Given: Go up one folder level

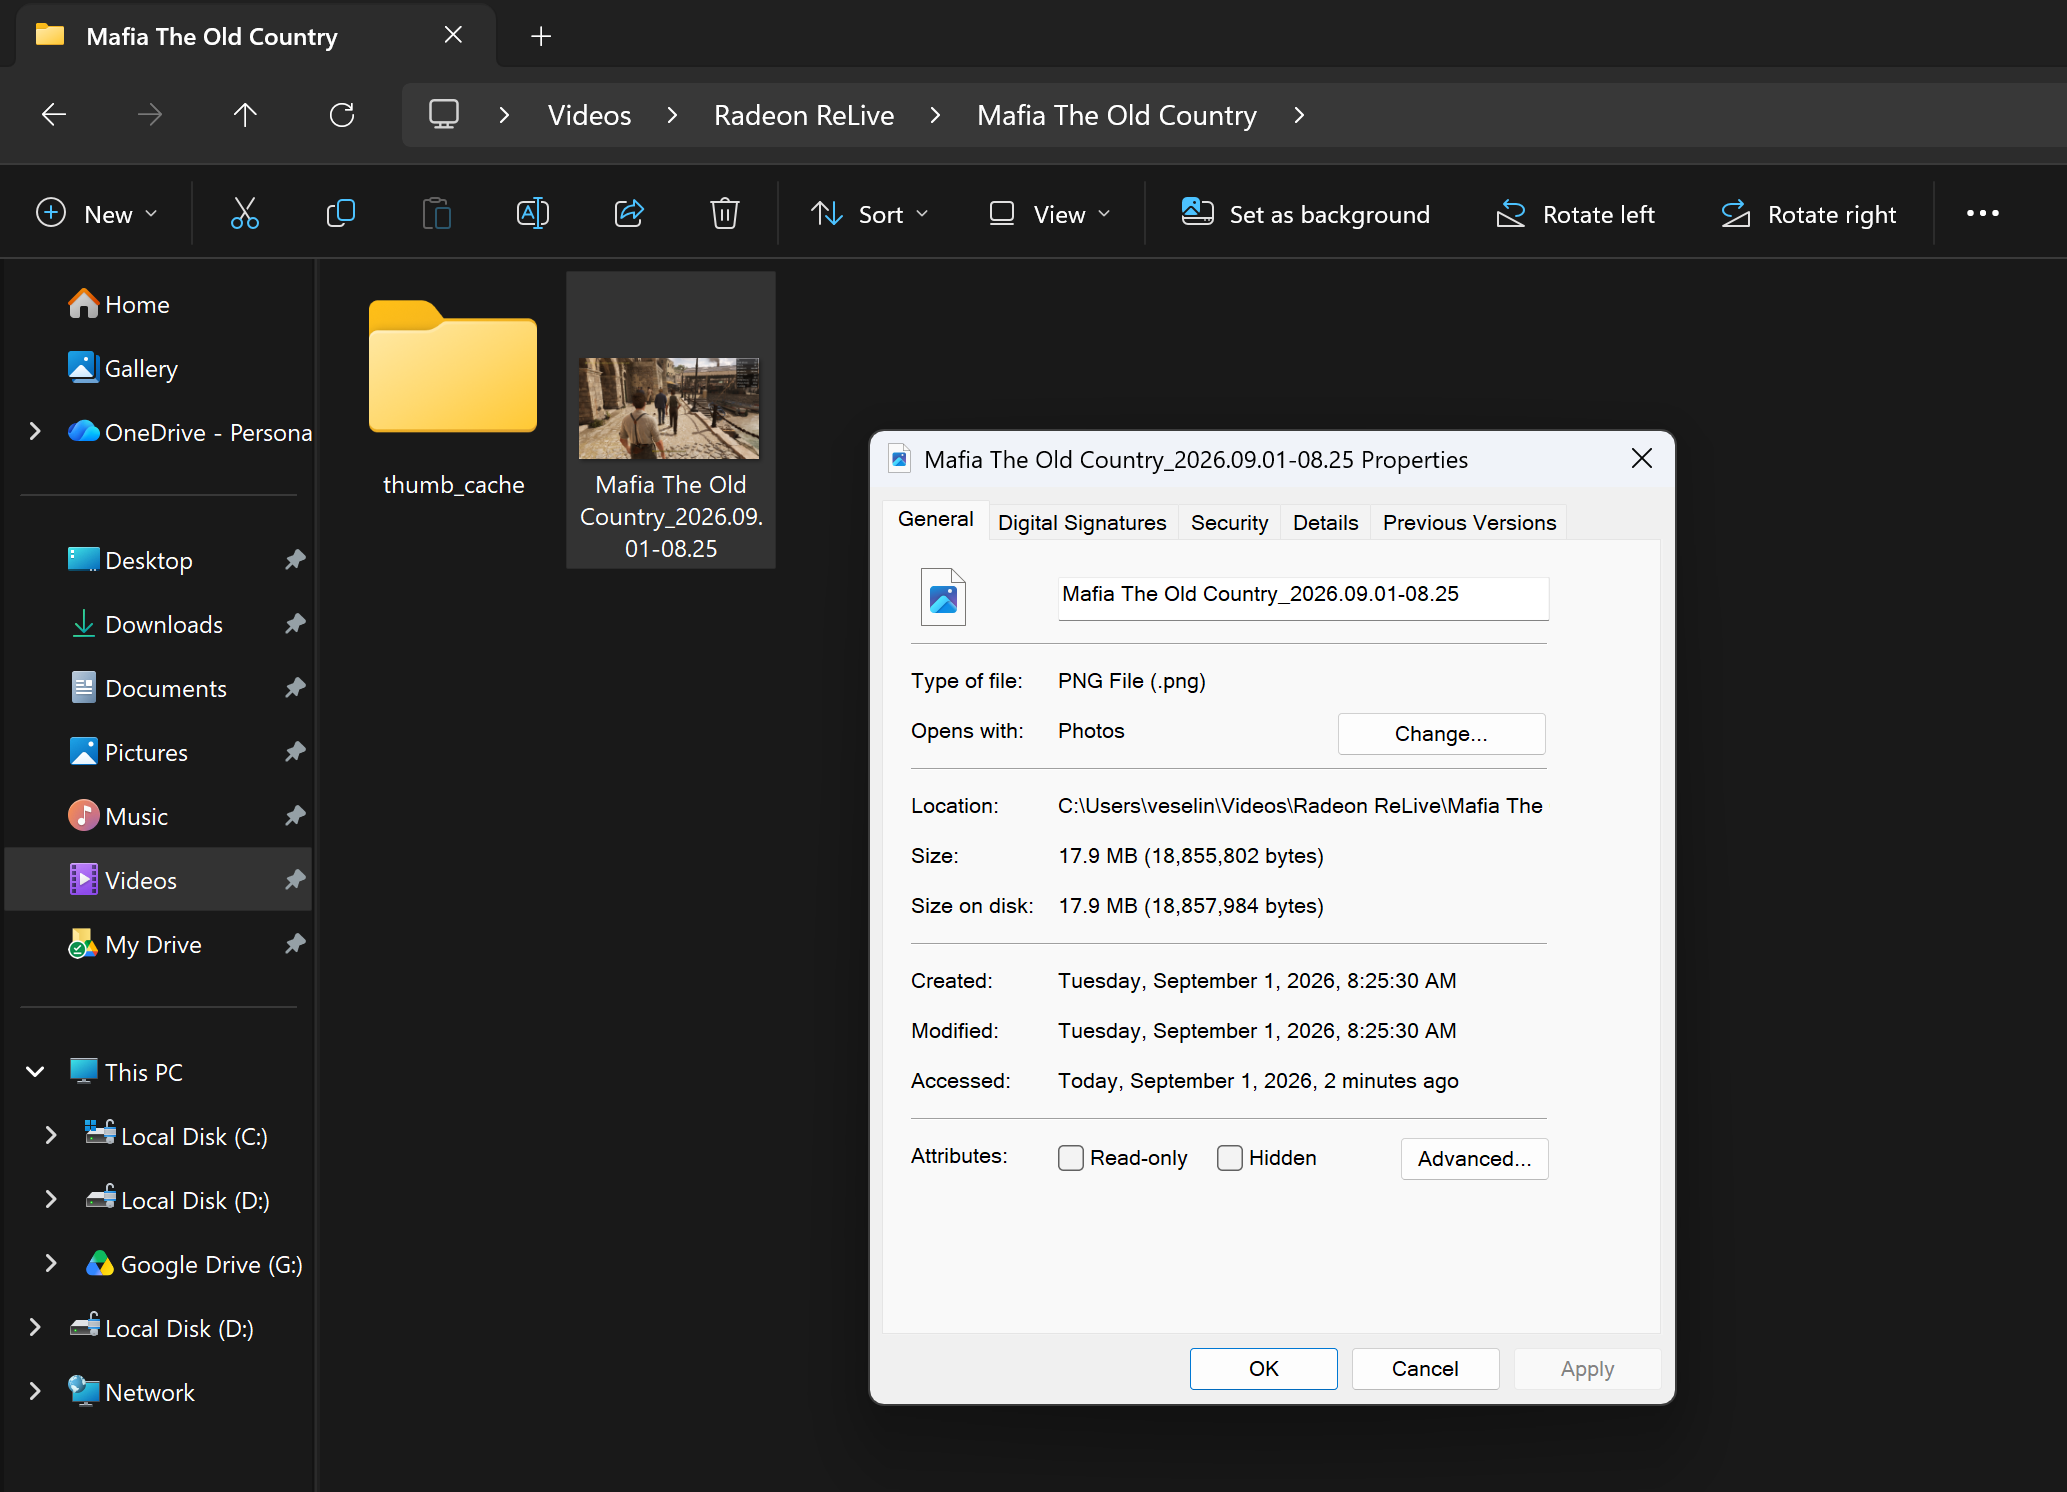Looking at the screenshot, I should click(x=245, y=115).
